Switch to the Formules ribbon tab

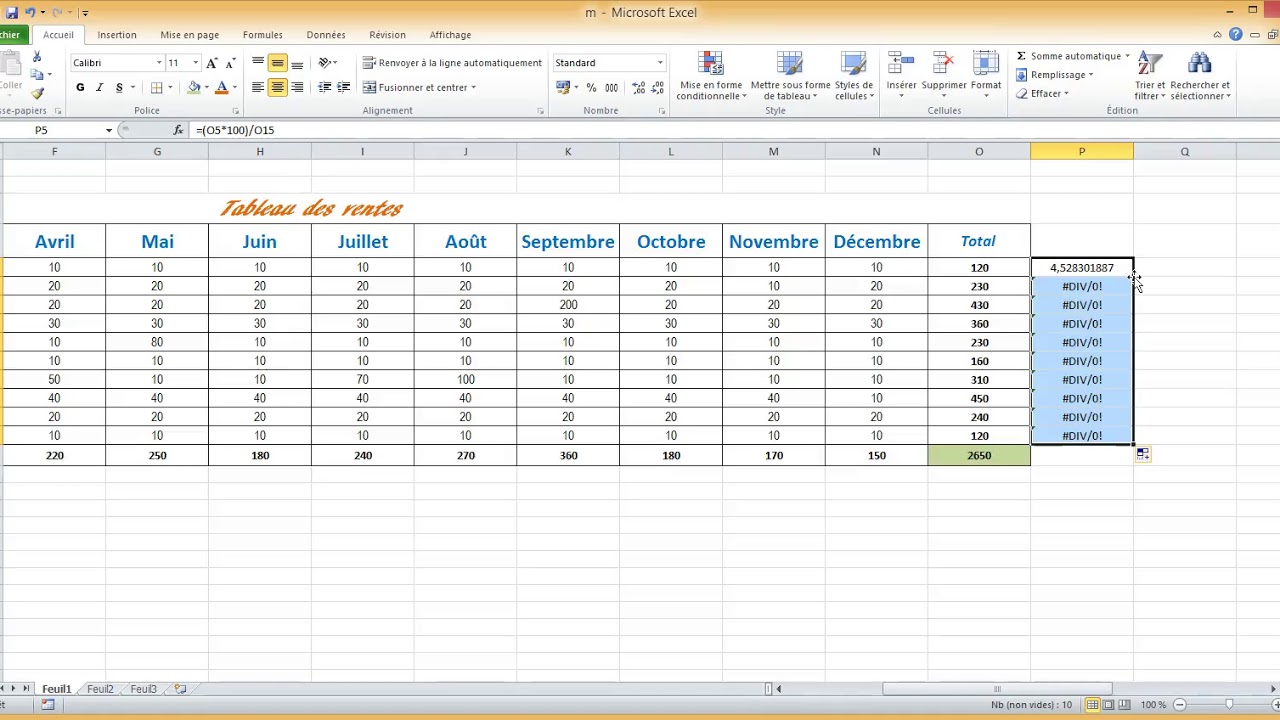(x=262, y=35)
